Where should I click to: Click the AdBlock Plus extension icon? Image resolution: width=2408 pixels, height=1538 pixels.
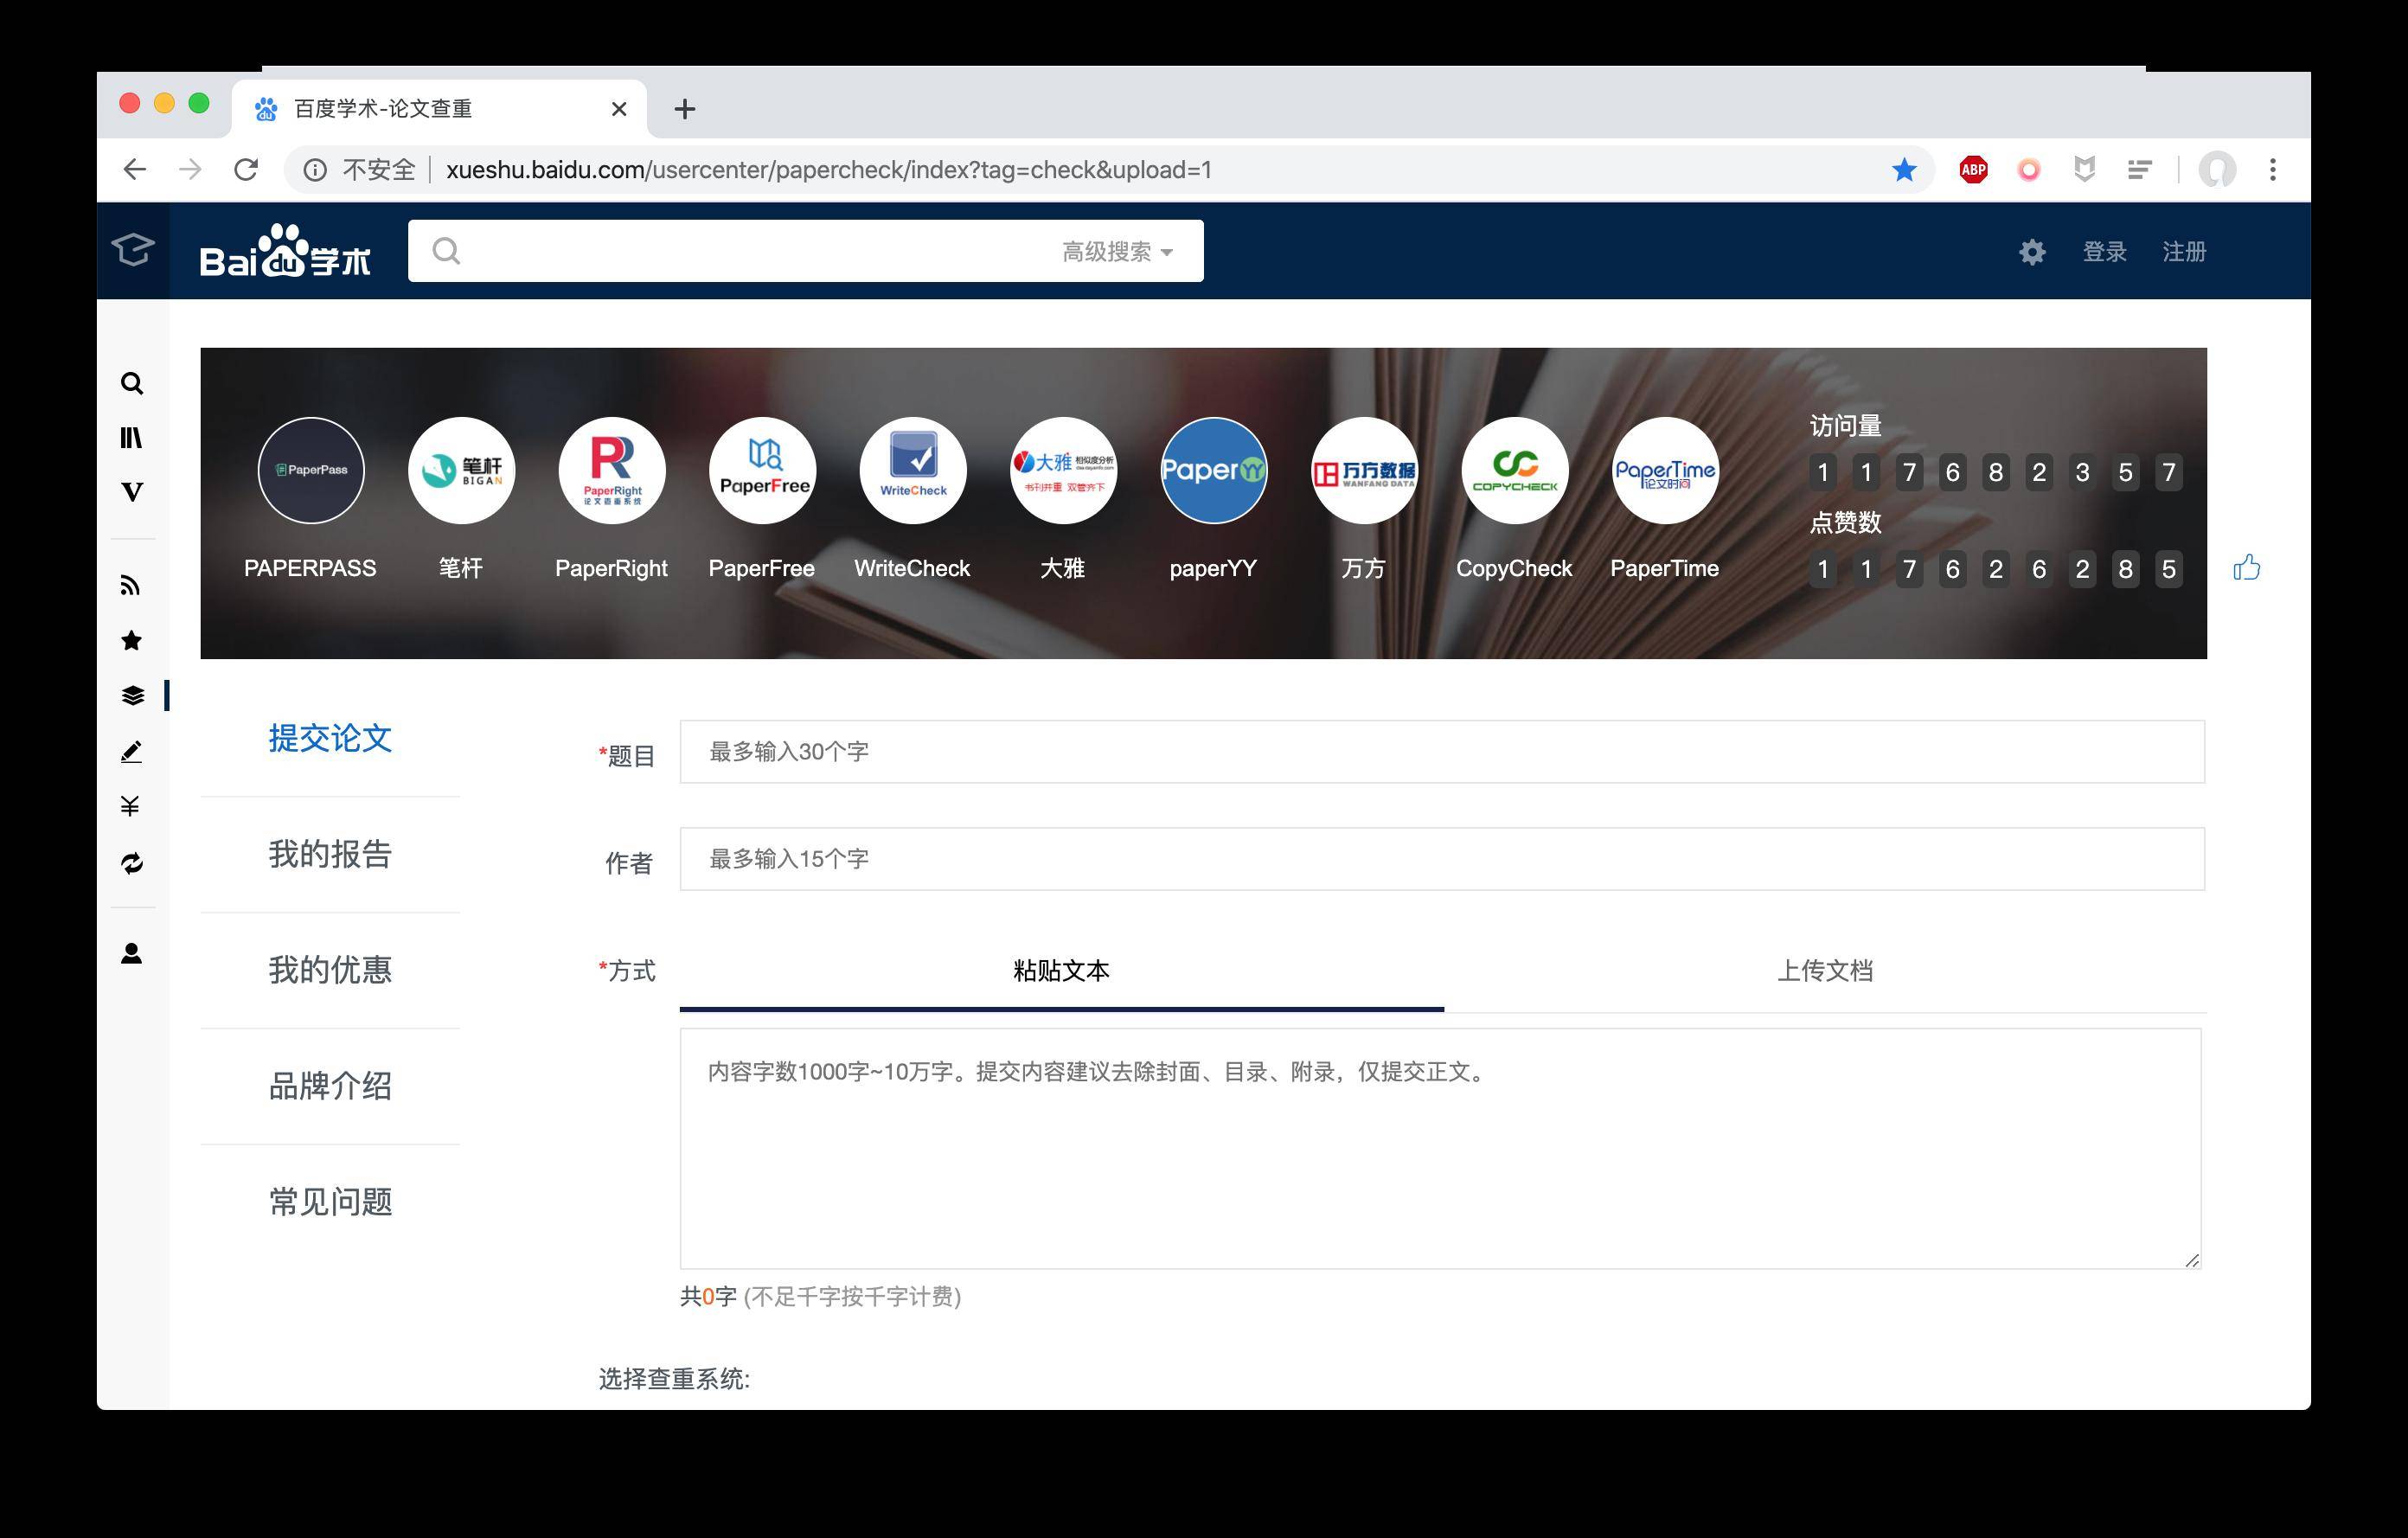pyautogui.click(x=1974, y=170)
